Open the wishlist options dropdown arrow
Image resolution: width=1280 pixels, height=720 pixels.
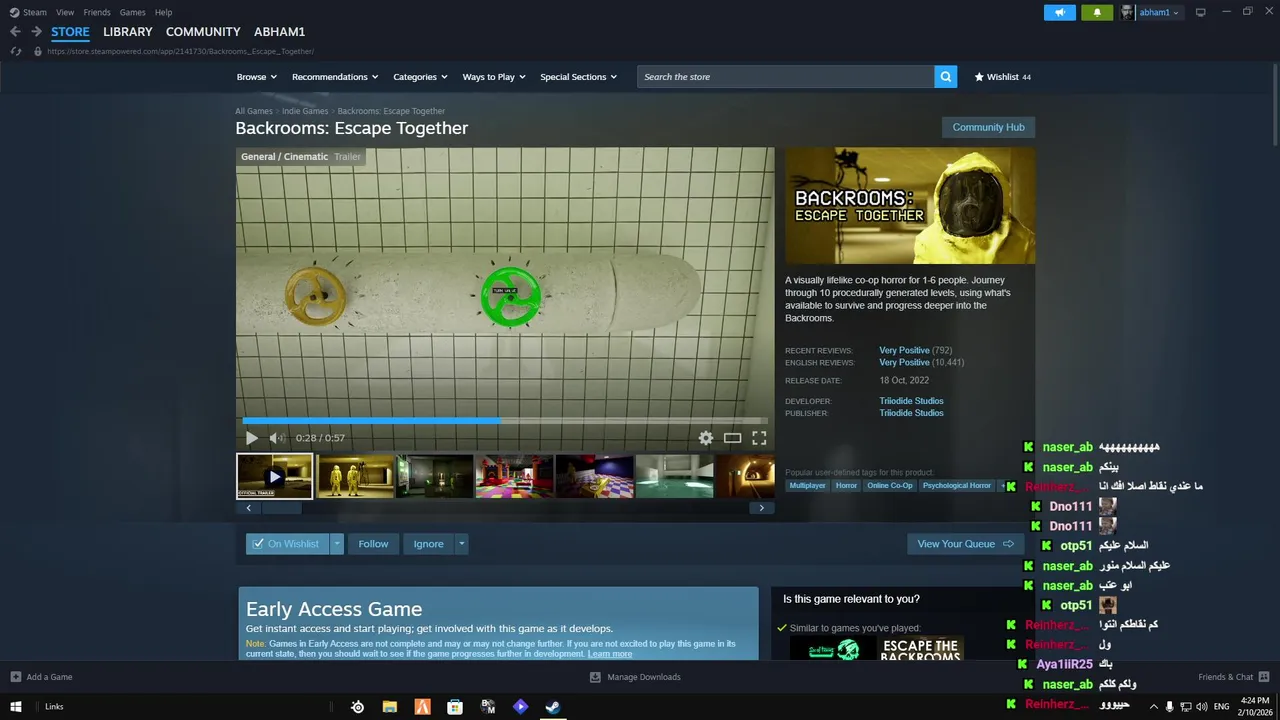(x=337, y=544)
